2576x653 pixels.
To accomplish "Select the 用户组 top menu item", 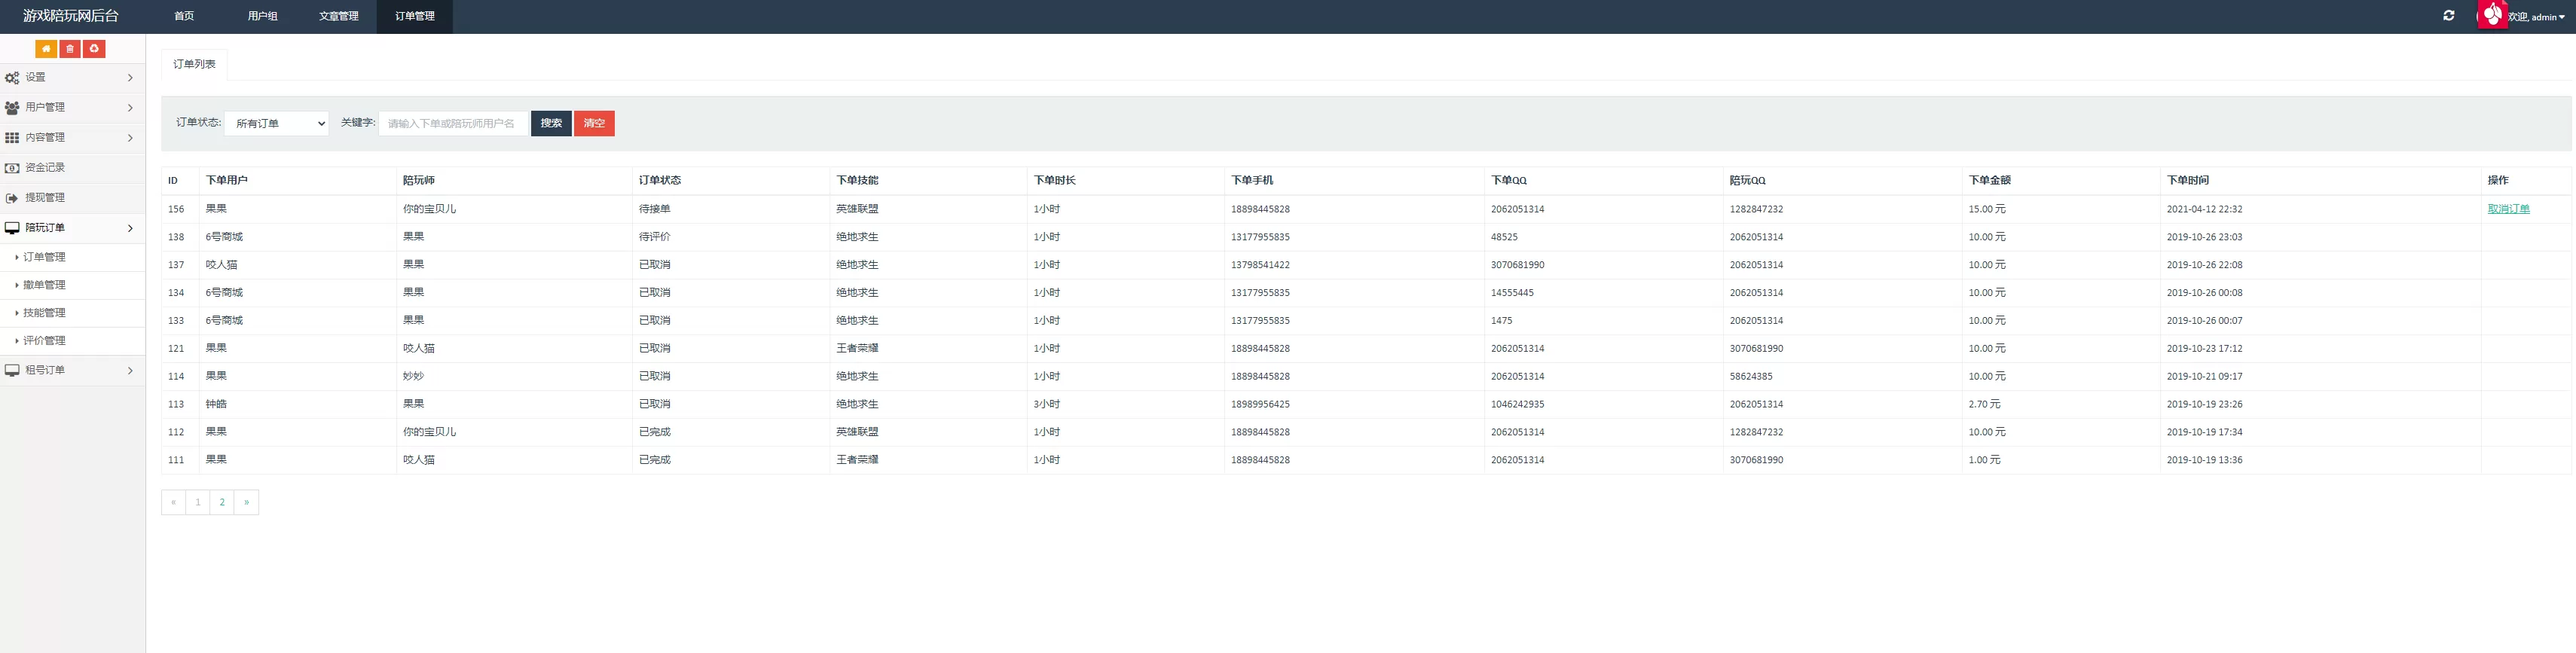I will point(262,17).
